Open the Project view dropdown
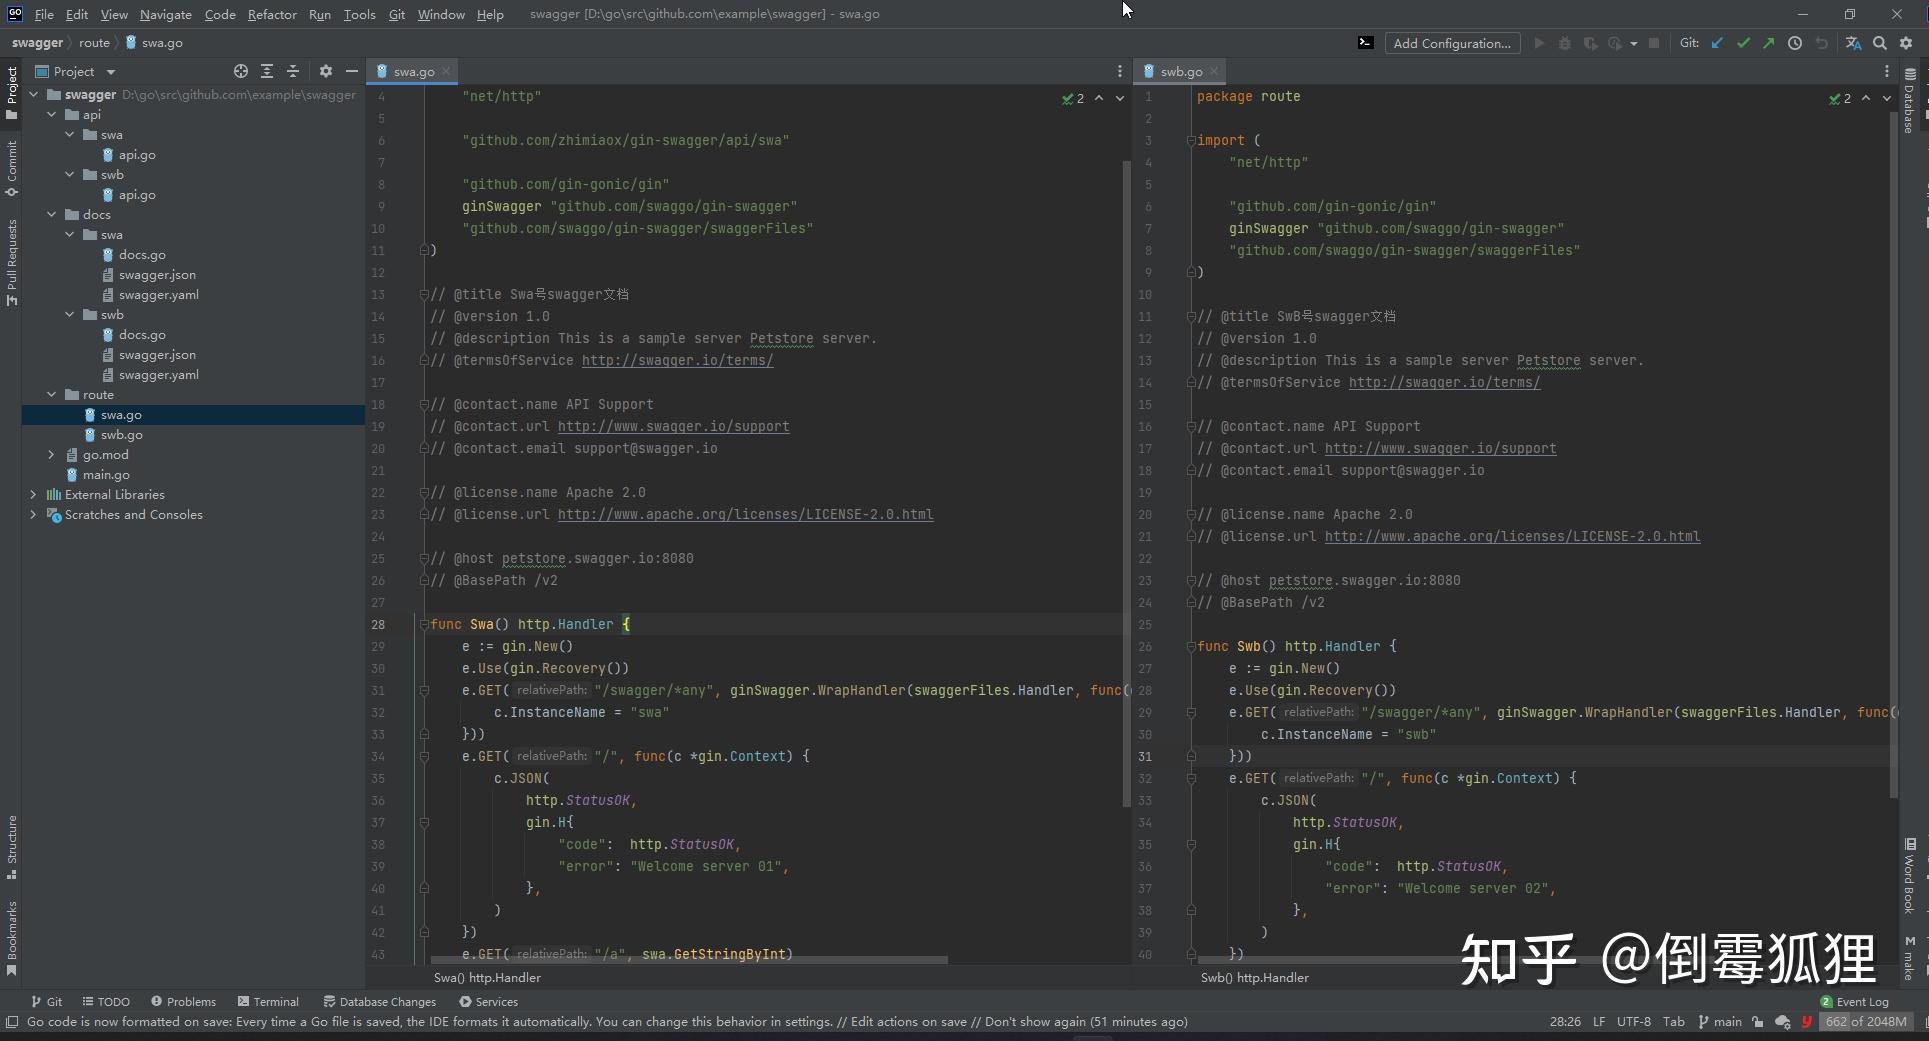1929x1041 pixels. click(110, 72)
